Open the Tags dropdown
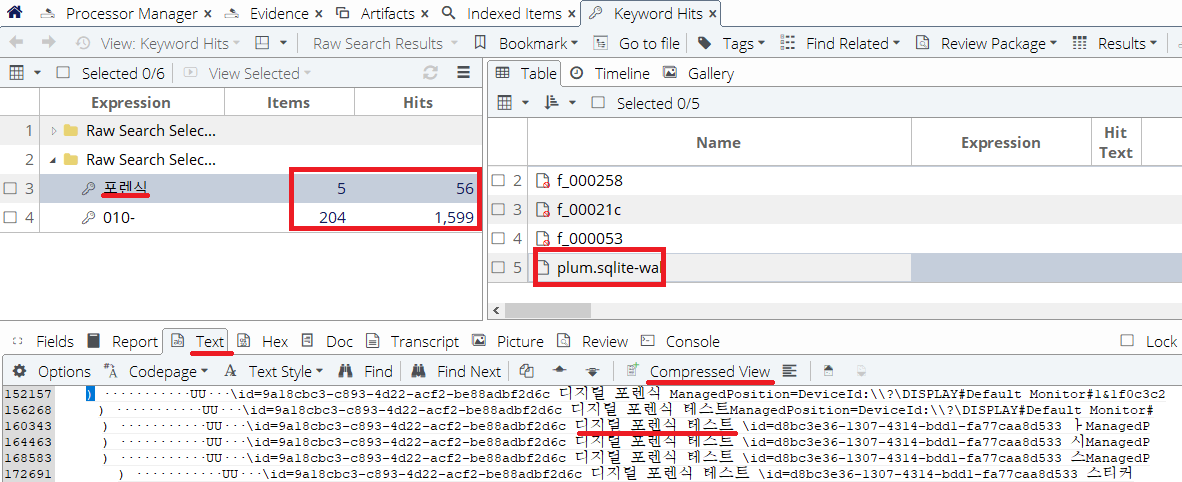Image resolution: width=1182 pixels, height=482 pixels. pyautogui.click(x=731, y=43)
